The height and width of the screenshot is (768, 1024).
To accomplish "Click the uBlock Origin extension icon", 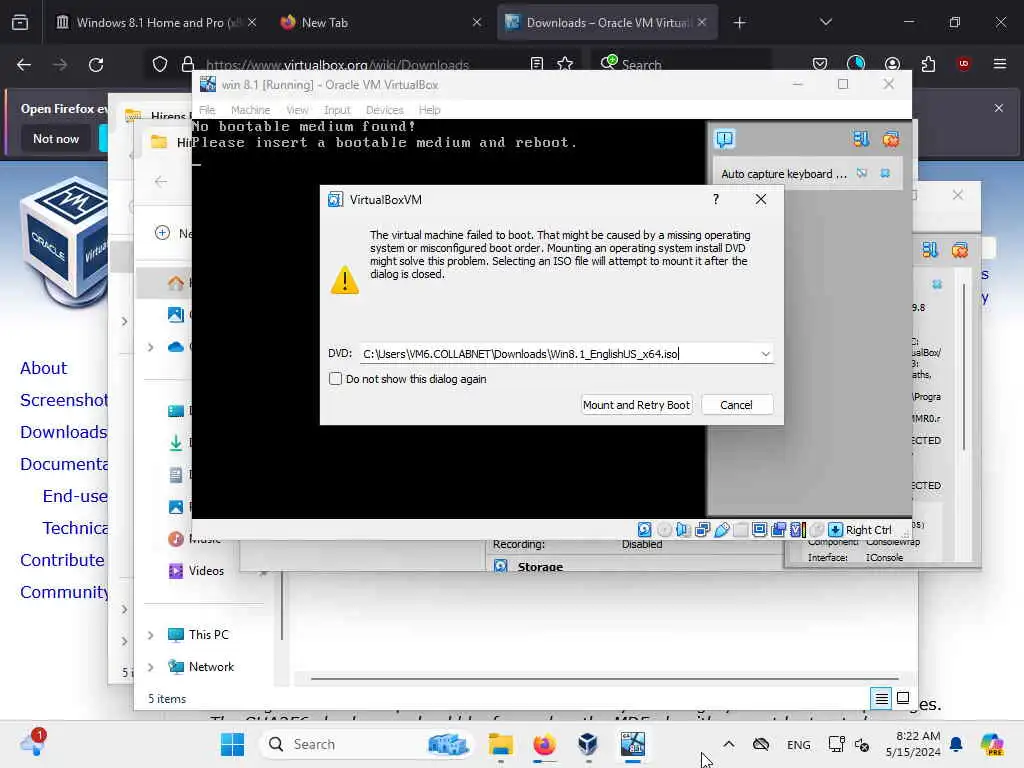I will point(963,63).
